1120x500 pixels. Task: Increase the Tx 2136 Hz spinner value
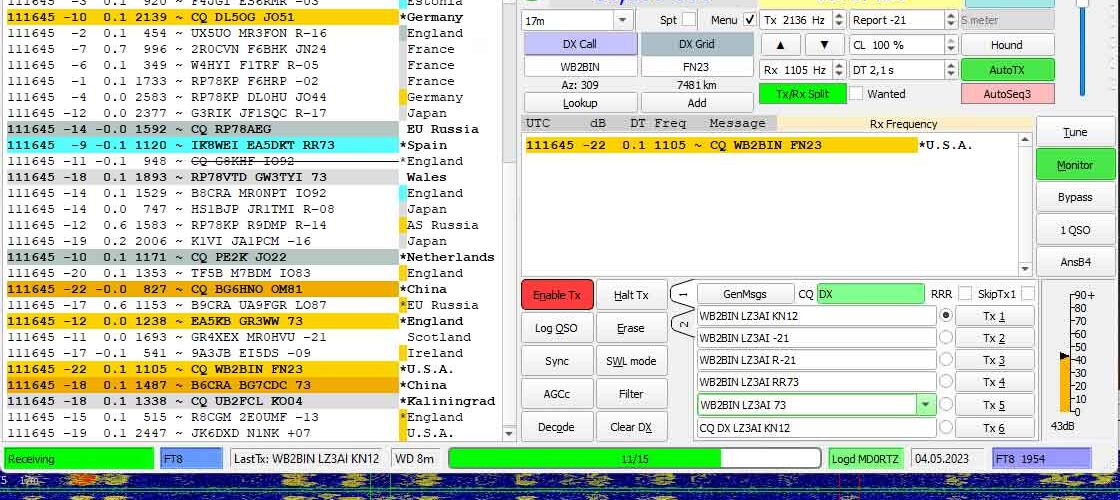839,16
